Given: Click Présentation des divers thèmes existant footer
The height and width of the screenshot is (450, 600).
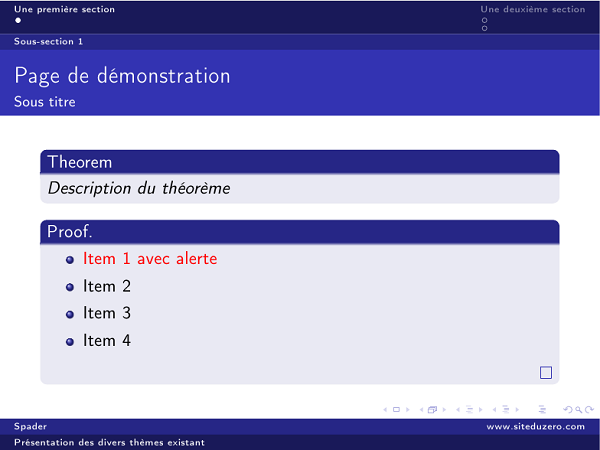Looking at the screenshot, I should coord(109,442).
